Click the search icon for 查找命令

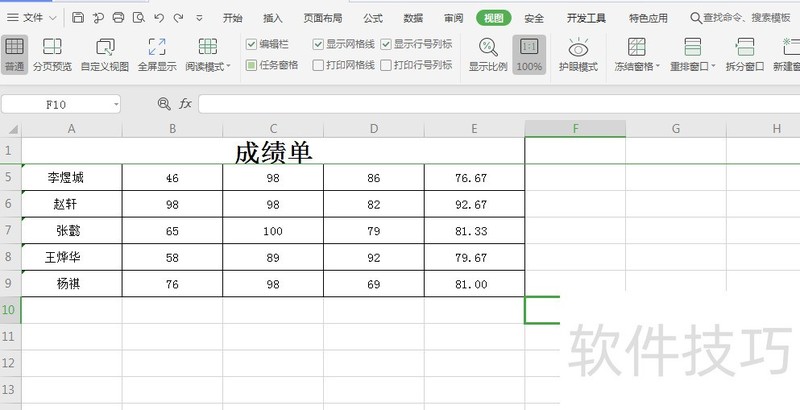(x=695, y=18)
